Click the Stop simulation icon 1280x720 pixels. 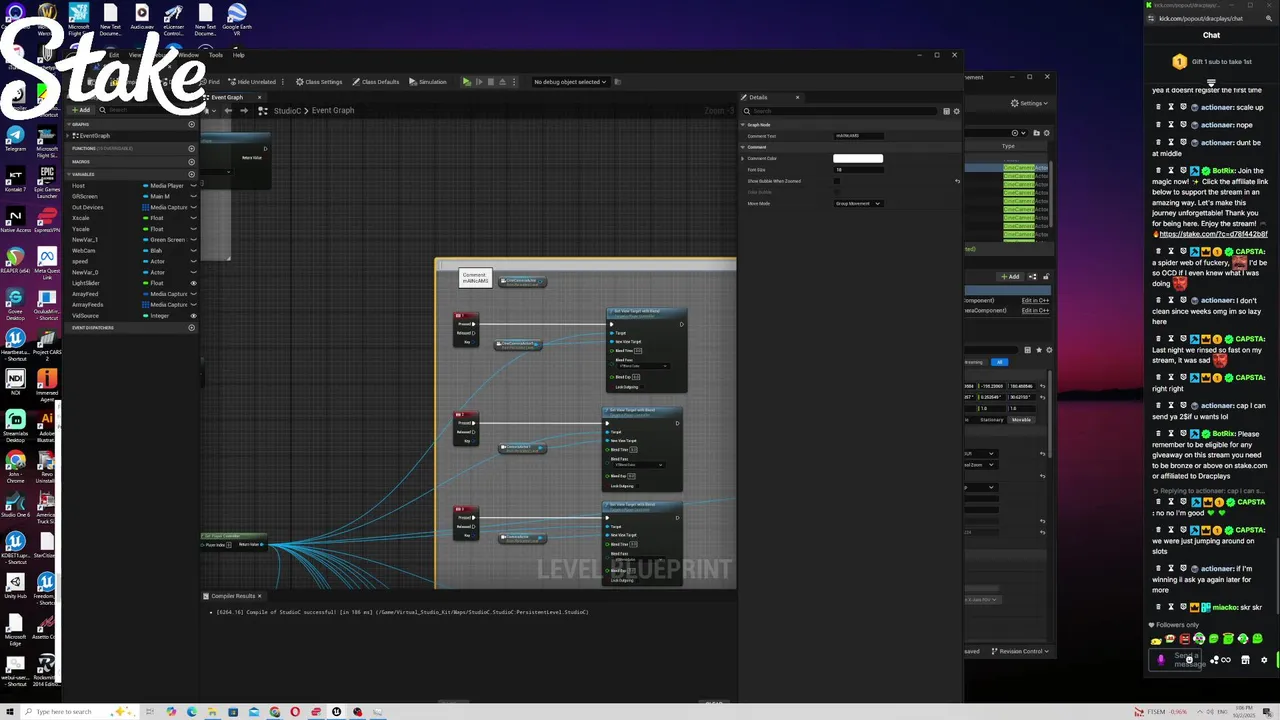point(490,82)
